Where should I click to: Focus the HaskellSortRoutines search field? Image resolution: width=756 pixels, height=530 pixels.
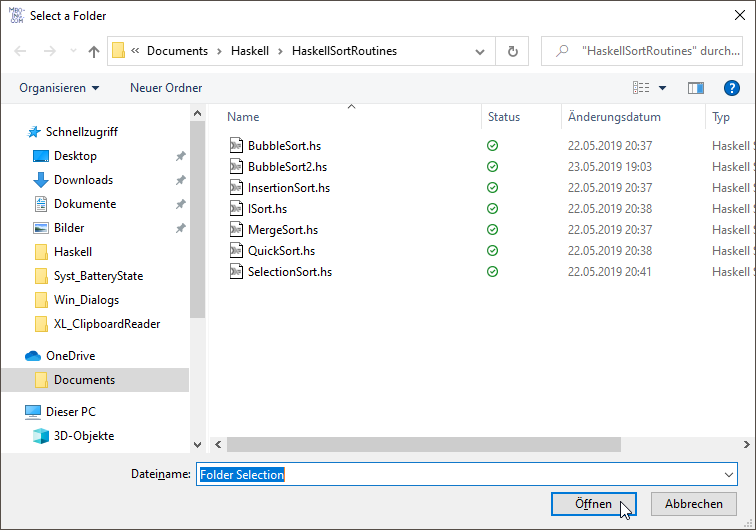(x=642, y=51)
